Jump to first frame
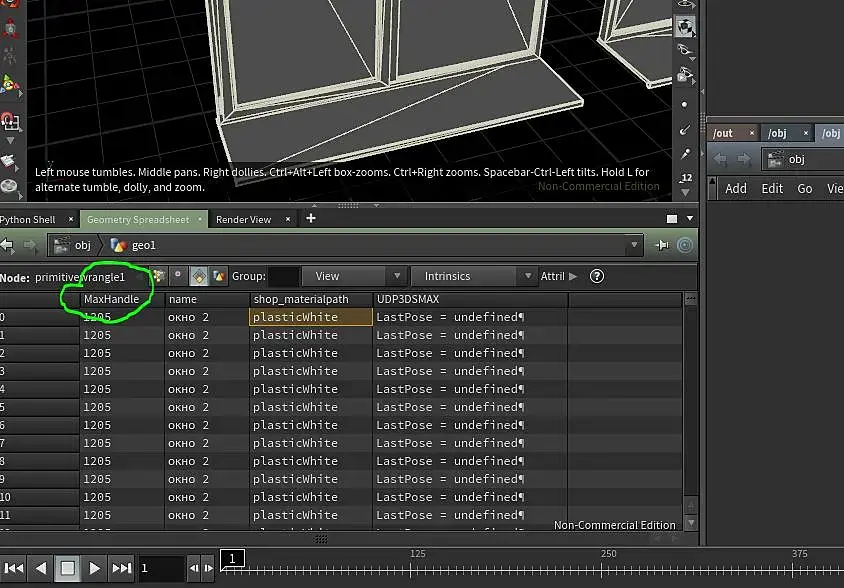This screenshot has width=844, height=588. click(x=14, y=568)
